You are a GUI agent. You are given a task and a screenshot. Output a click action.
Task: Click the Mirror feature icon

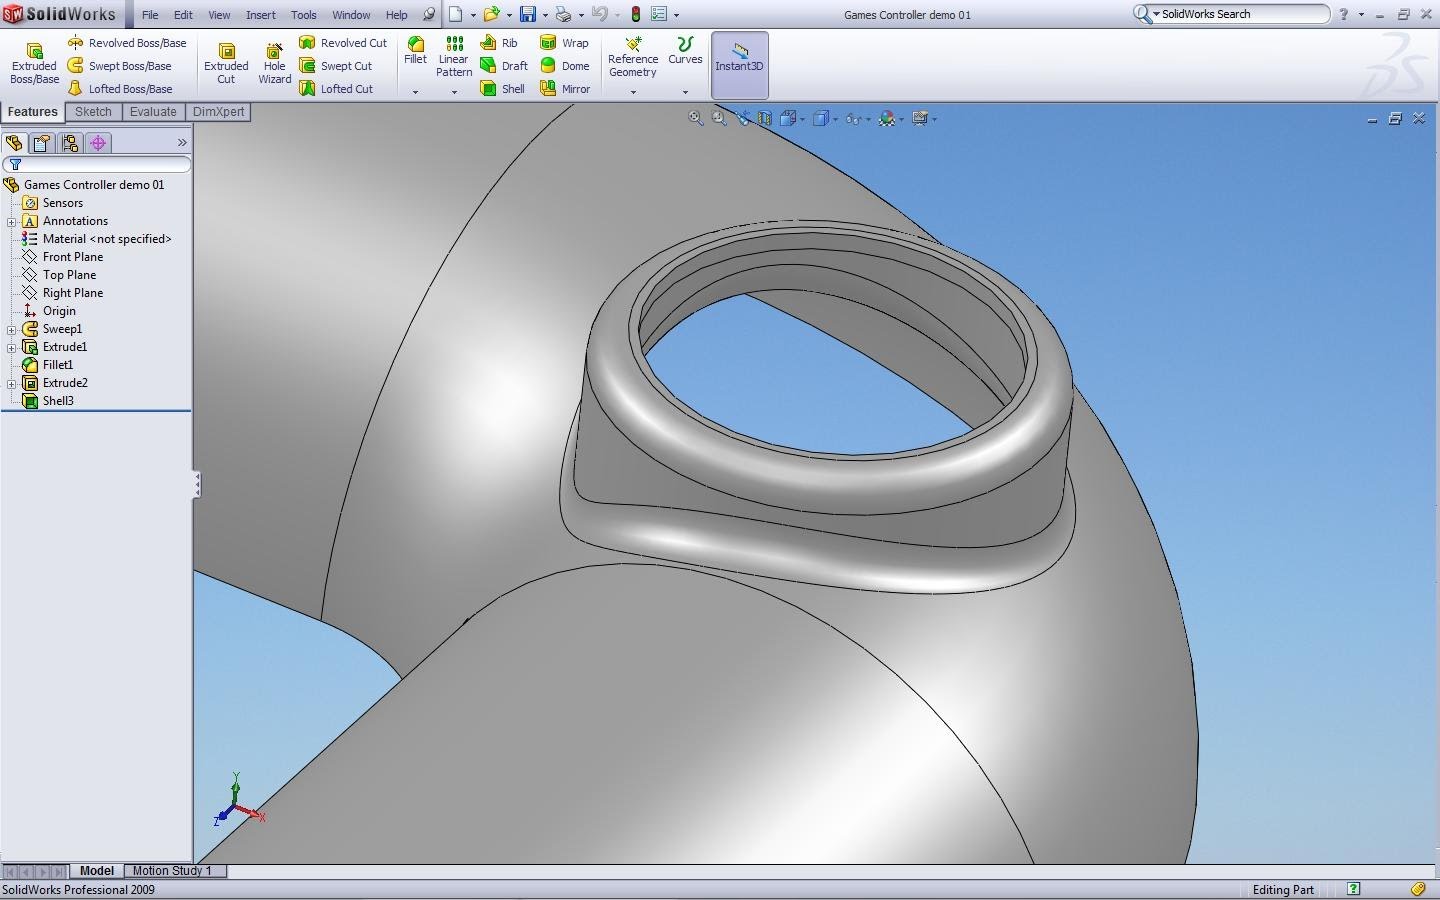(x=565, y=89)
